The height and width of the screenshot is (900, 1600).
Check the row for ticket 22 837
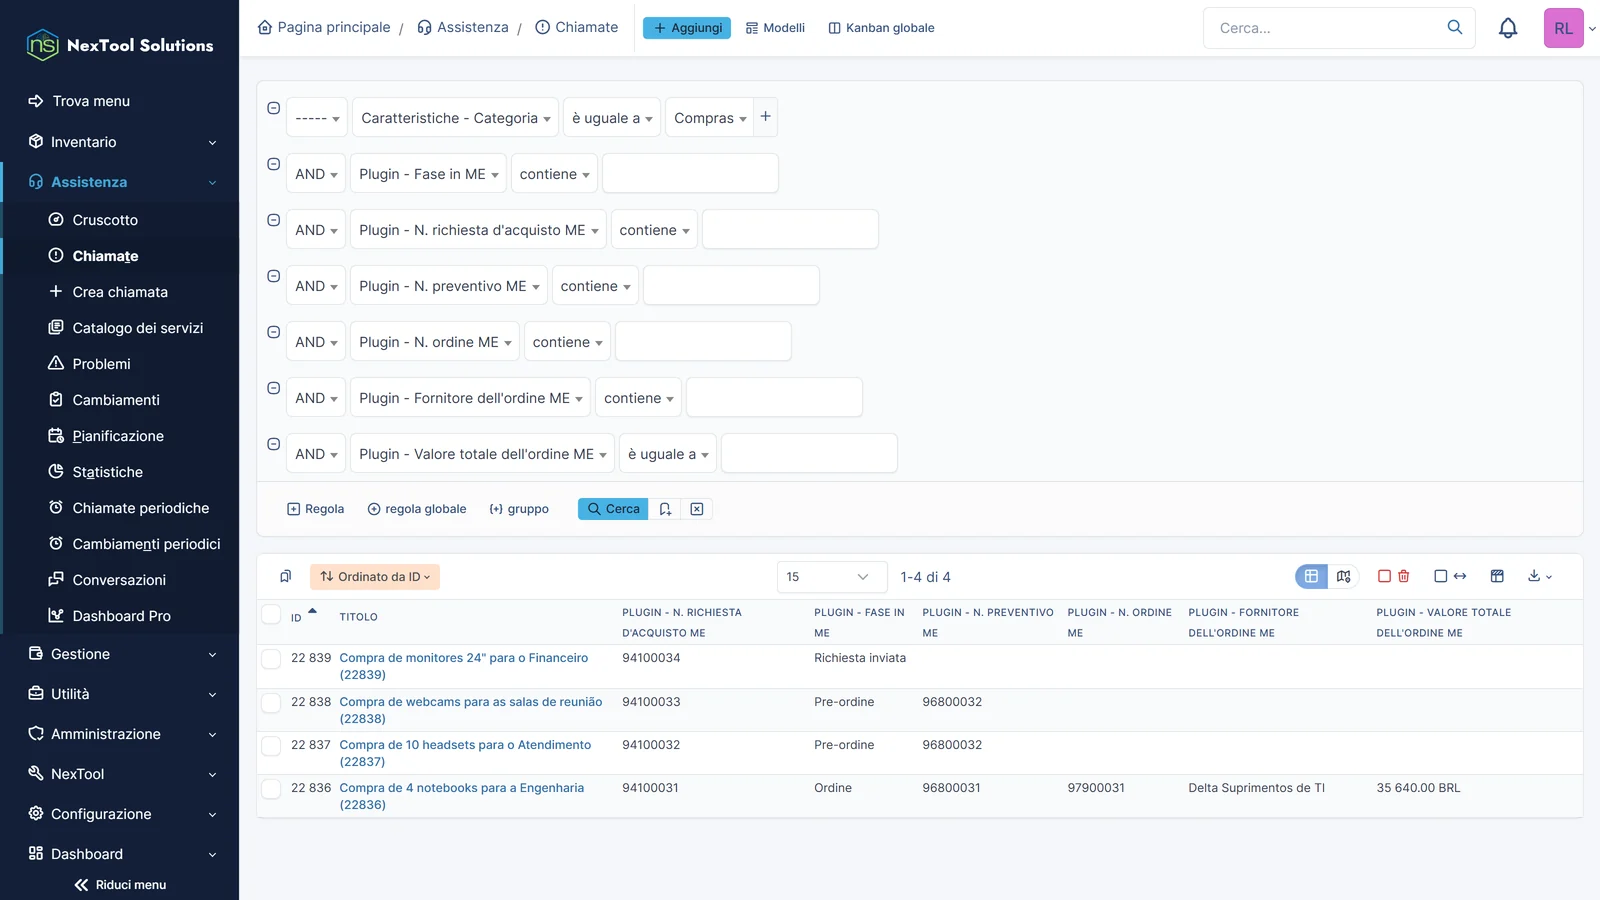[x=271, y=745]
